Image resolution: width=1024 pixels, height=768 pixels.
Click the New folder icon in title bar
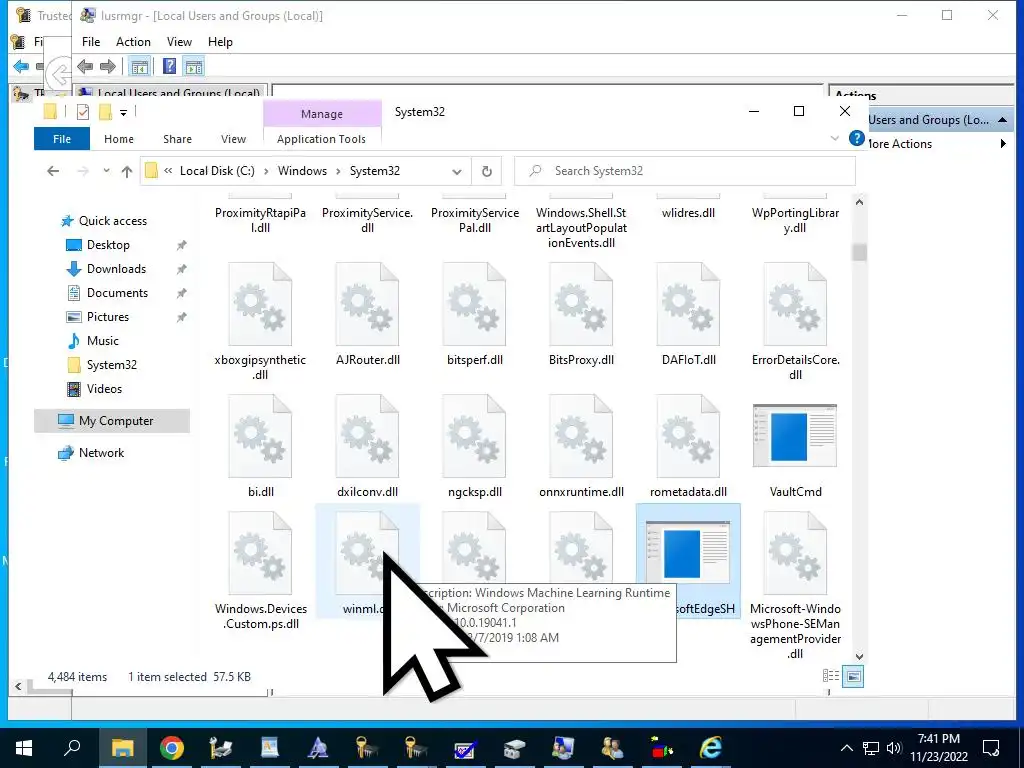pos(105,112)
